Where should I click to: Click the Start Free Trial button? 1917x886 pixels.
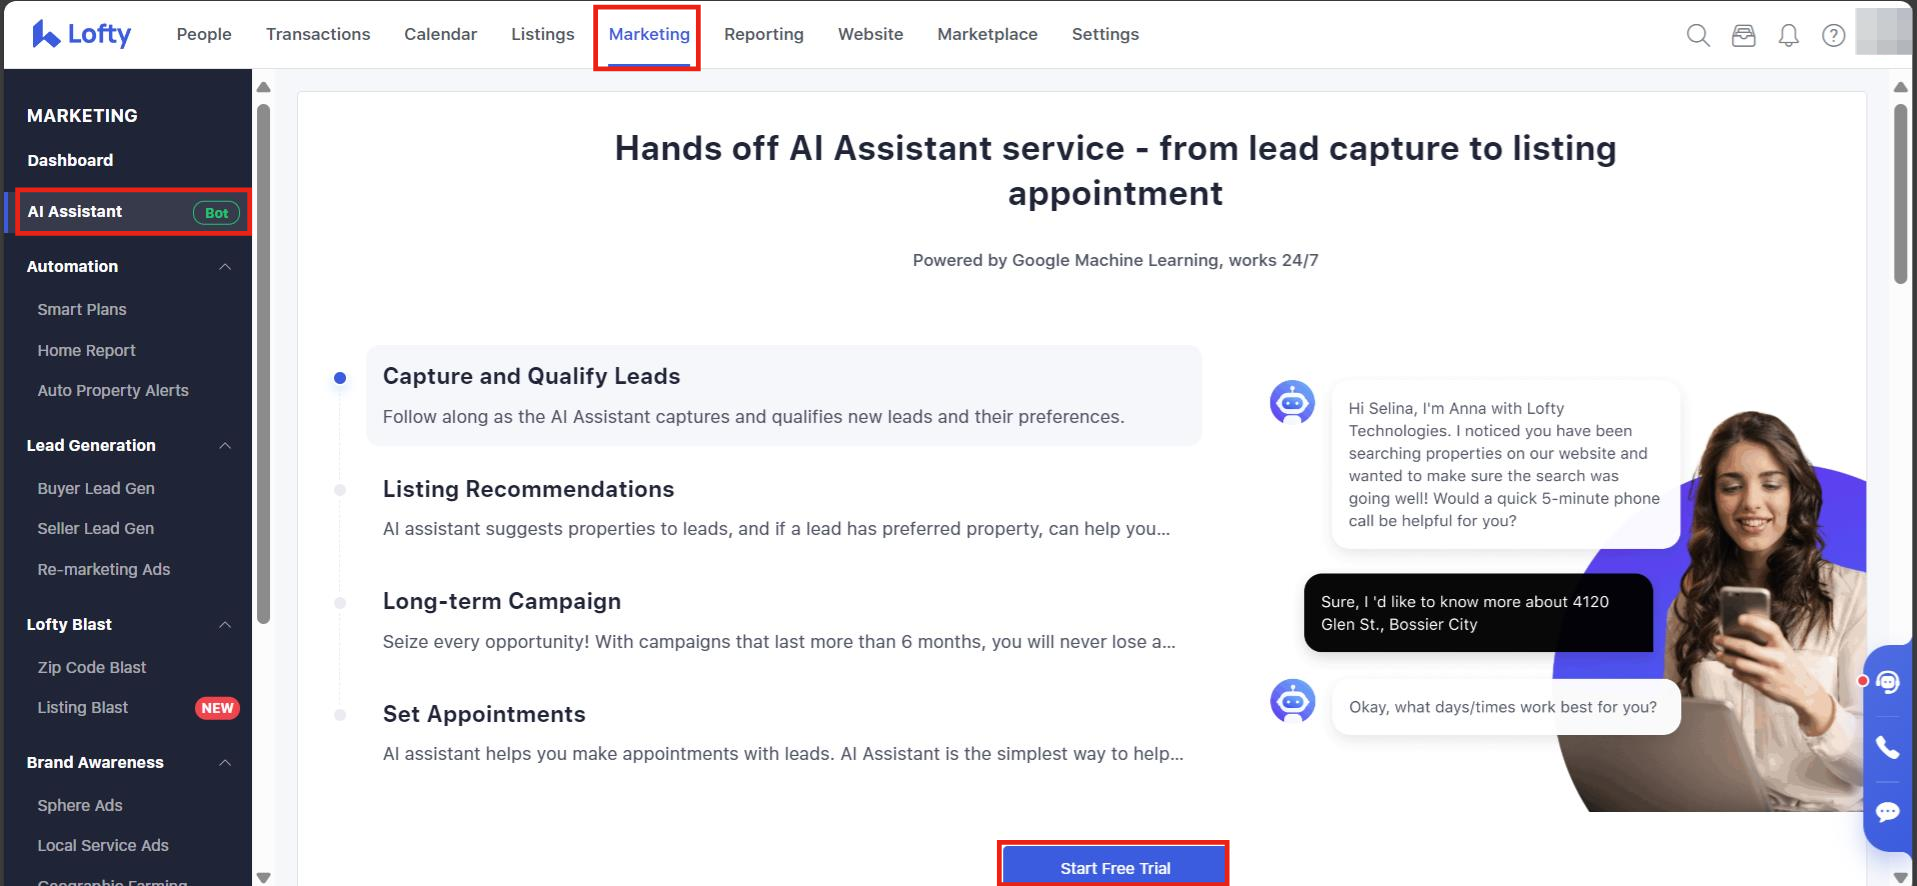1115,866
